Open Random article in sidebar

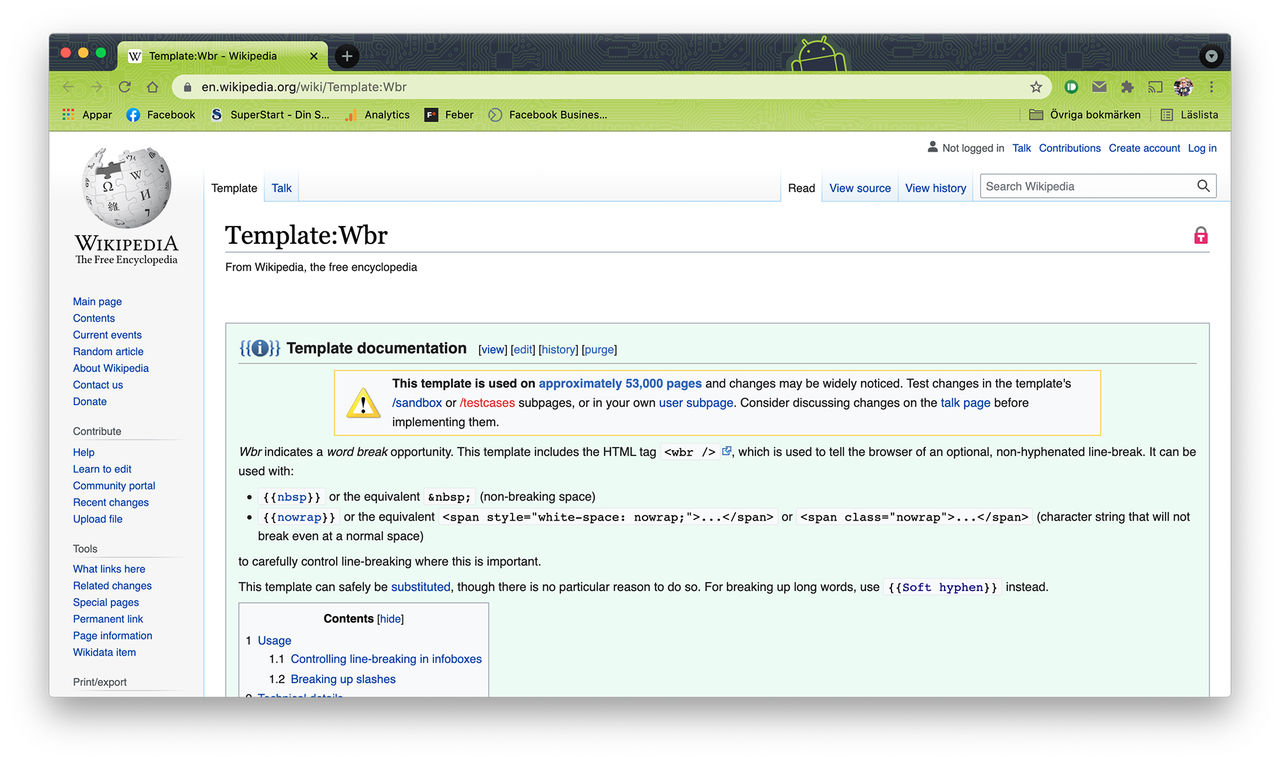[108, 352]
